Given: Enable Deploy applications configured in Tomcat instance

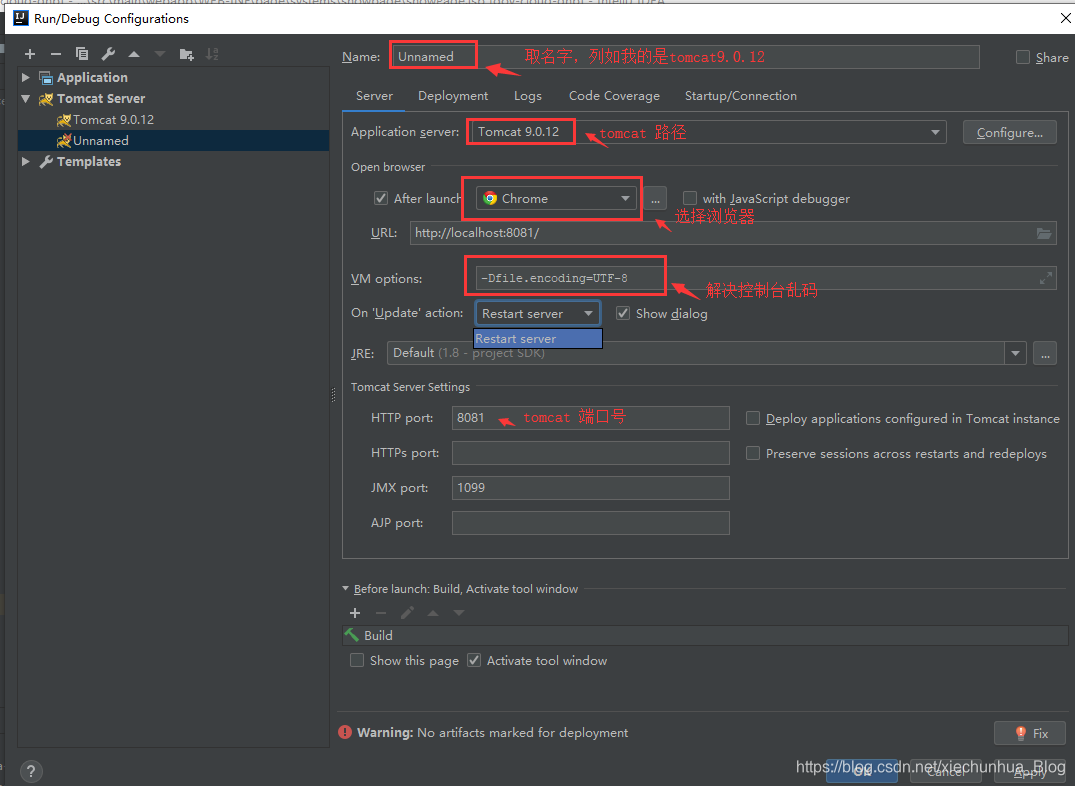Looking at the screenshot, I should point(753,418).
